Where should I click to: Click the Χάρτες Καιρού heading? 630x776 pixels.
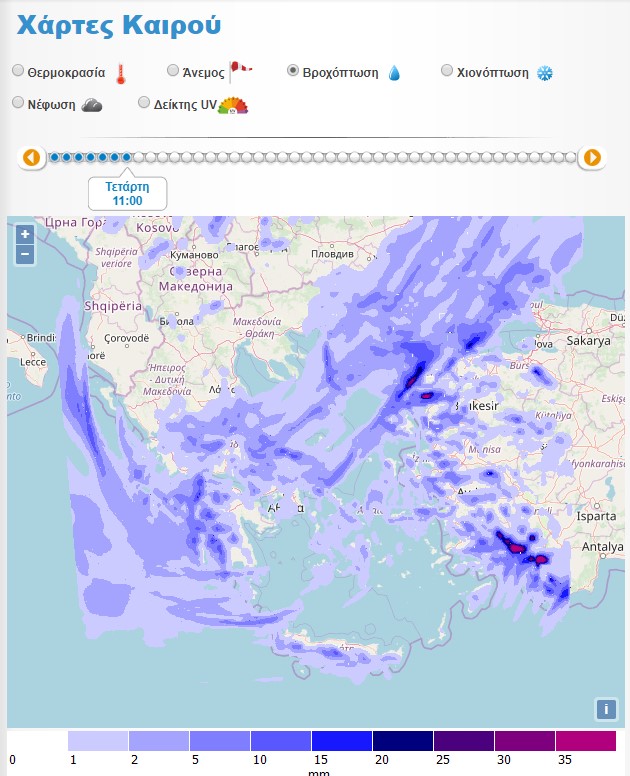point(119,26)
